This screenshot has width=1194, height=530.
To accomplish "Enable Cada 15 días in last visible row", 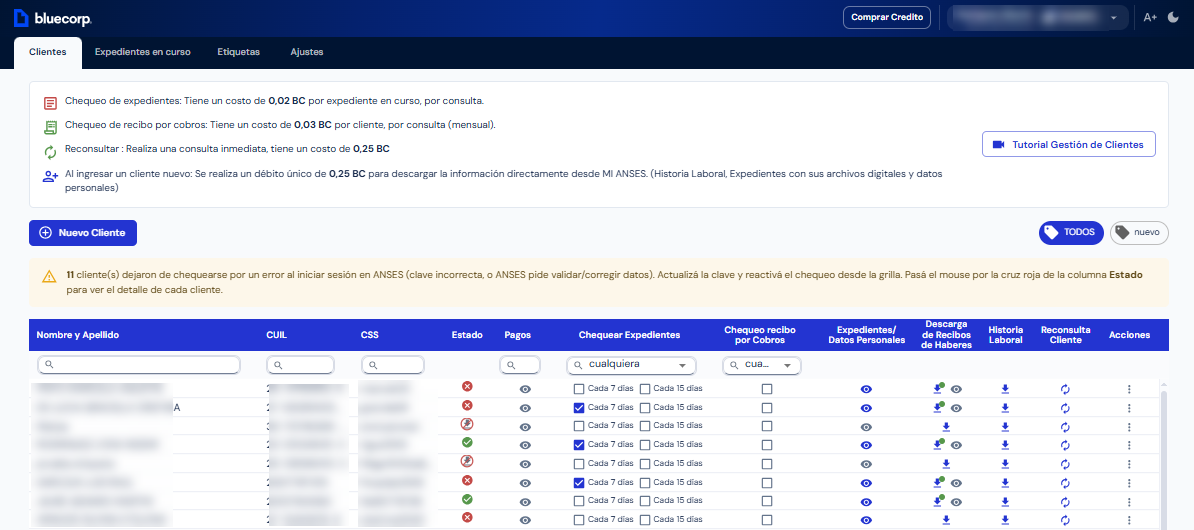I will [x=645, y=520].
